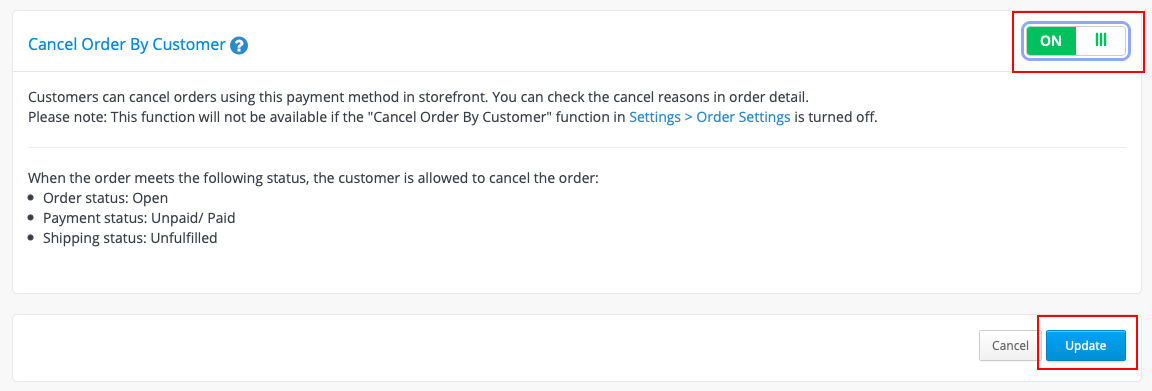Click the Cancel Order By Customer heading
This screenshot has height=391, width=1152.
coord(126,44)
